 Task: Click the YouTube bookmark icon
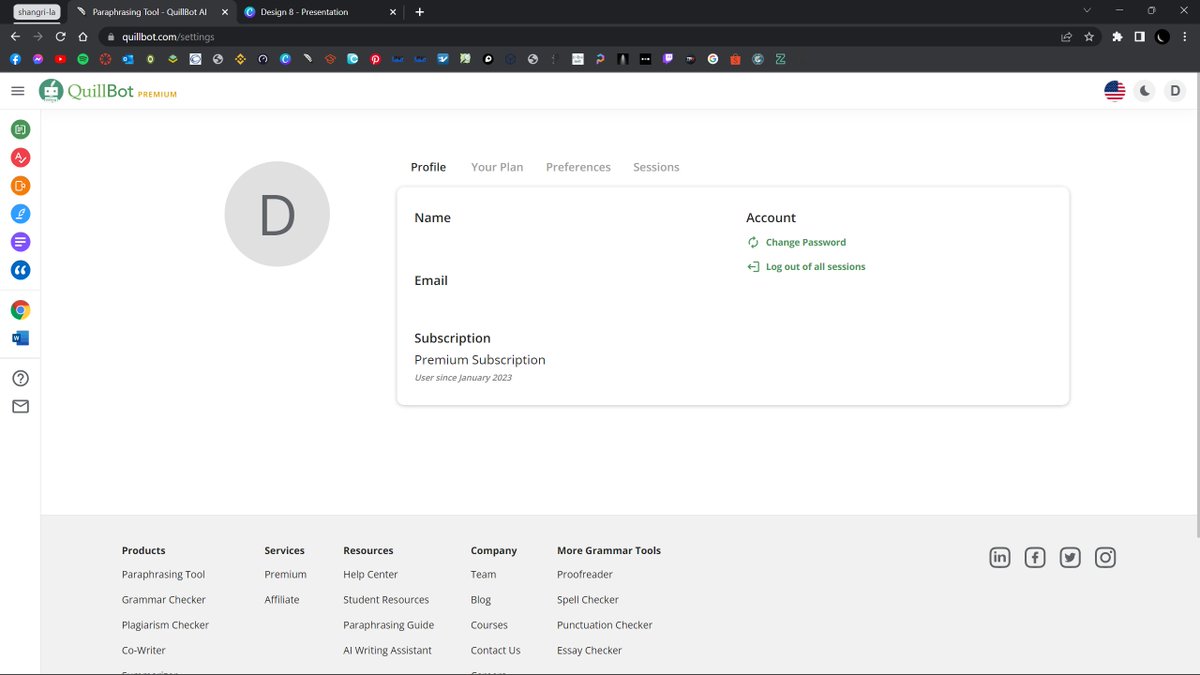(60, 59)
